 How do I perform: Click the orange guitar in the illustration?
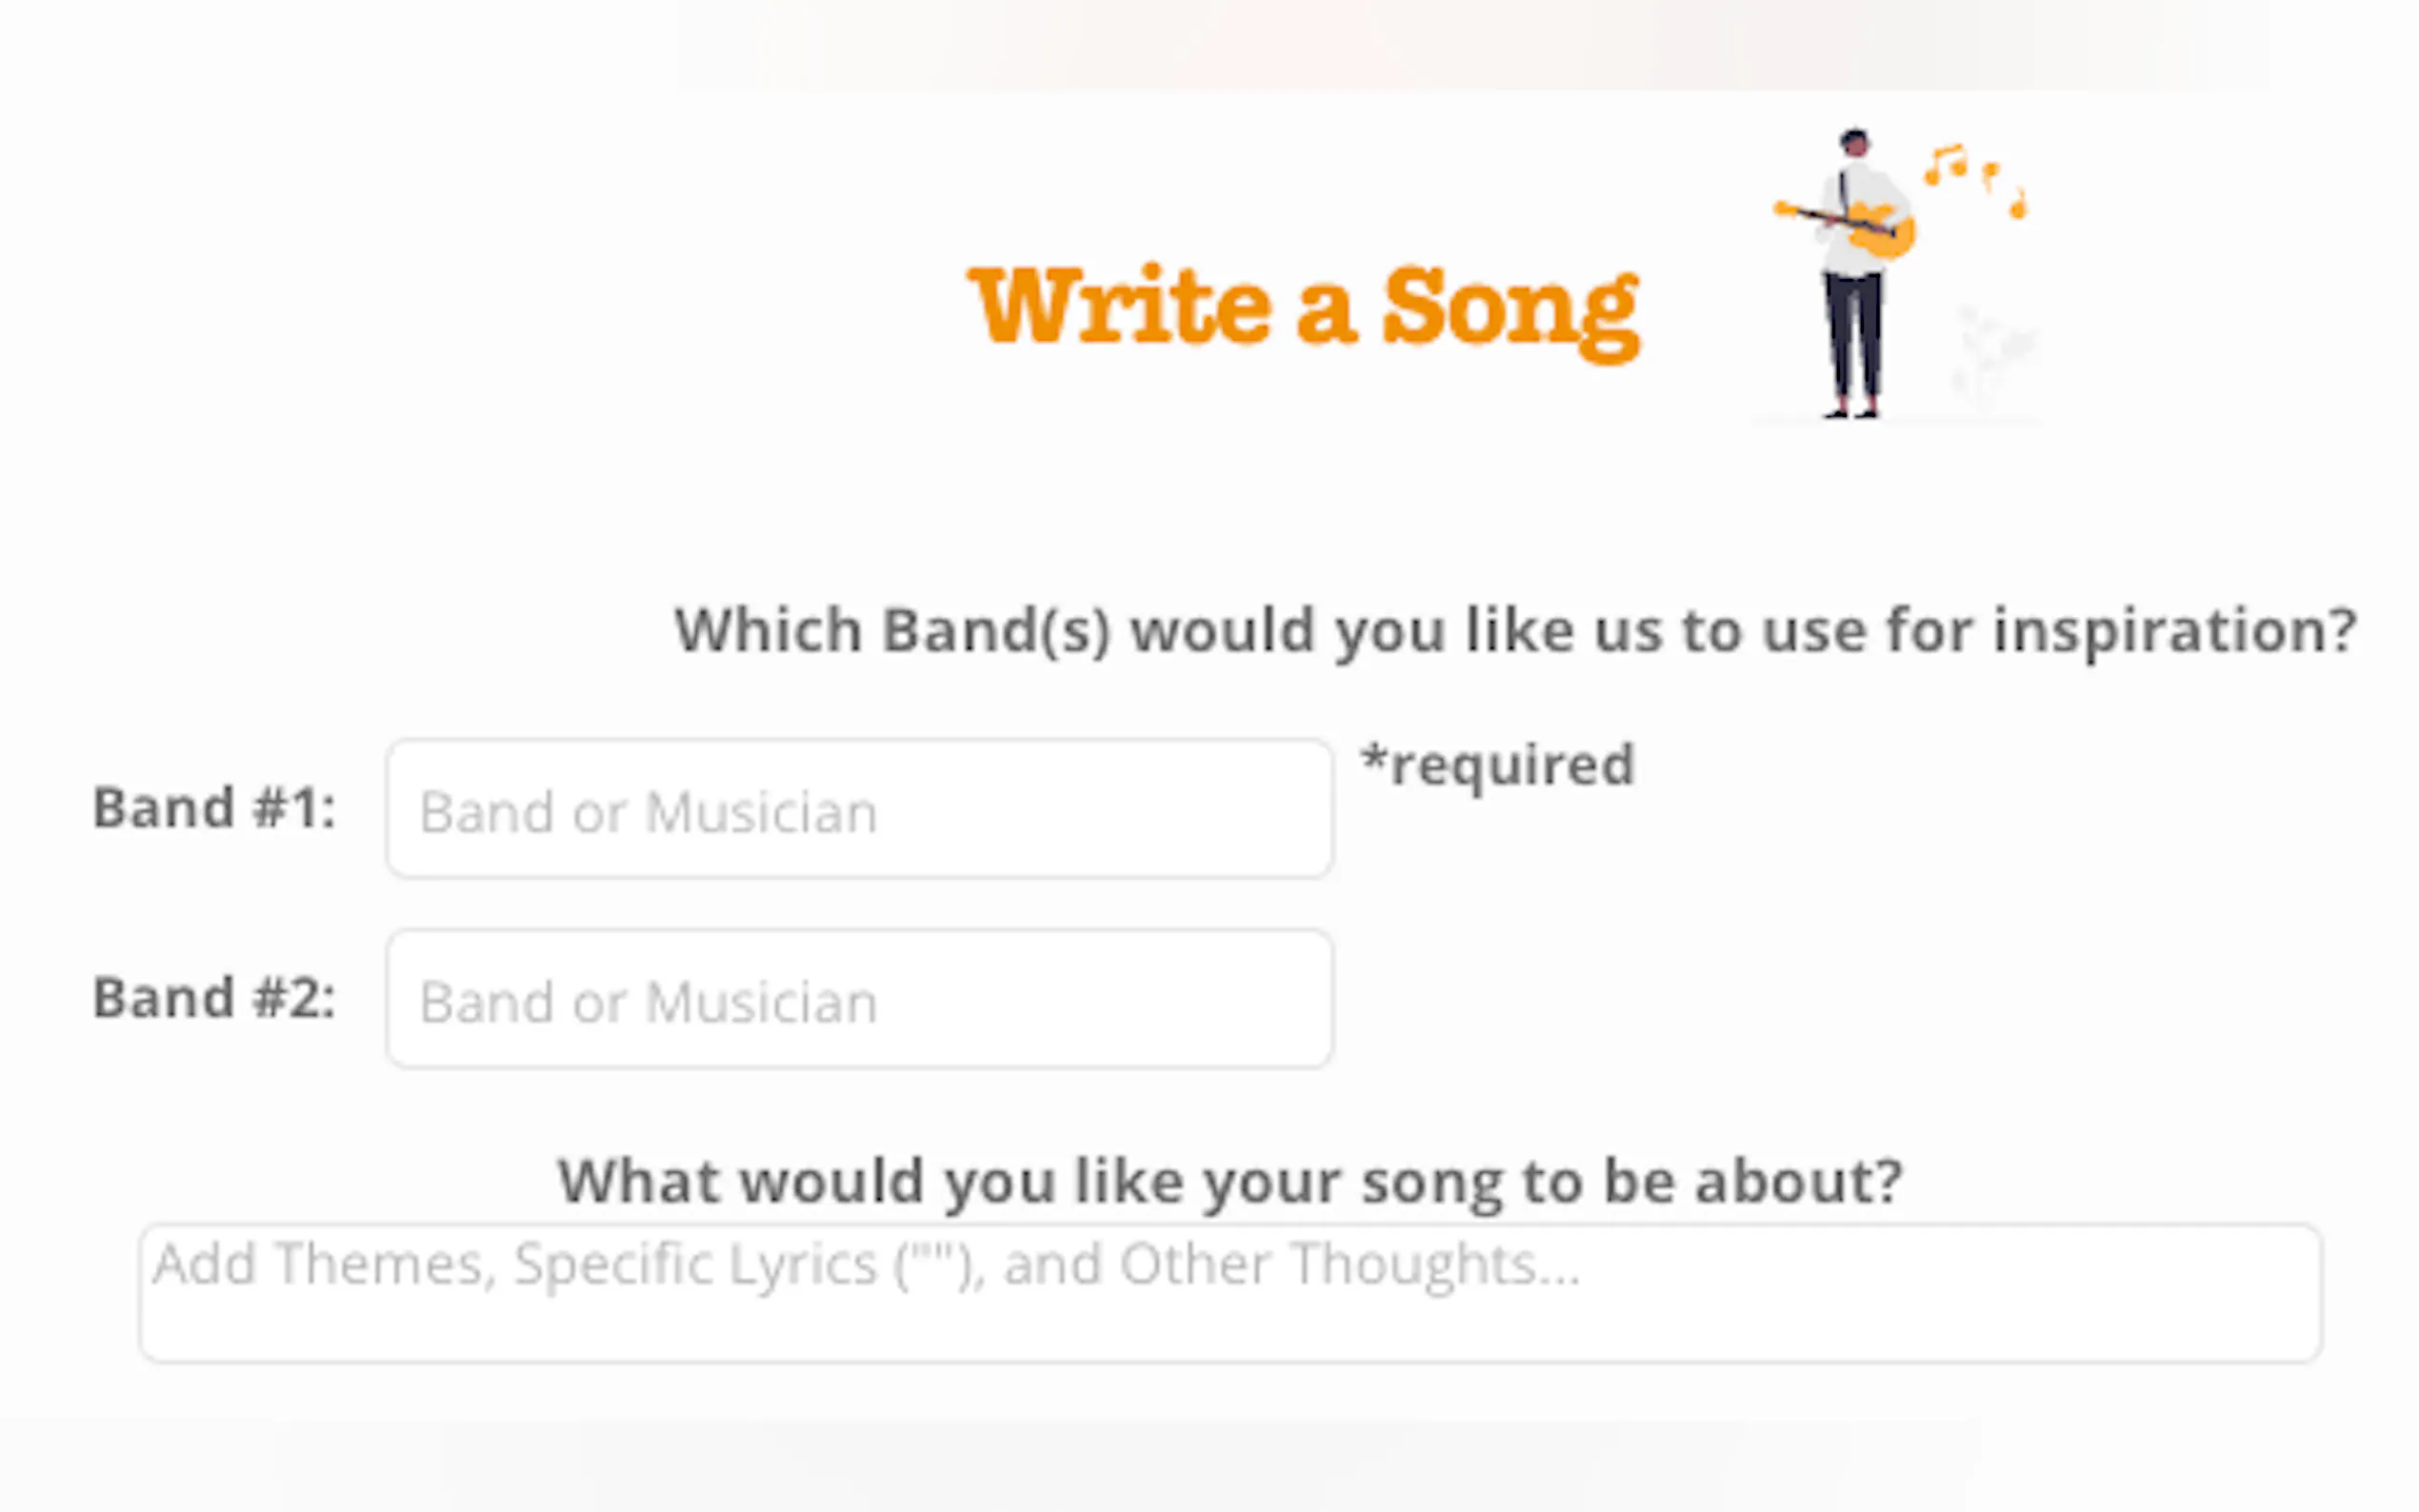1880,230
